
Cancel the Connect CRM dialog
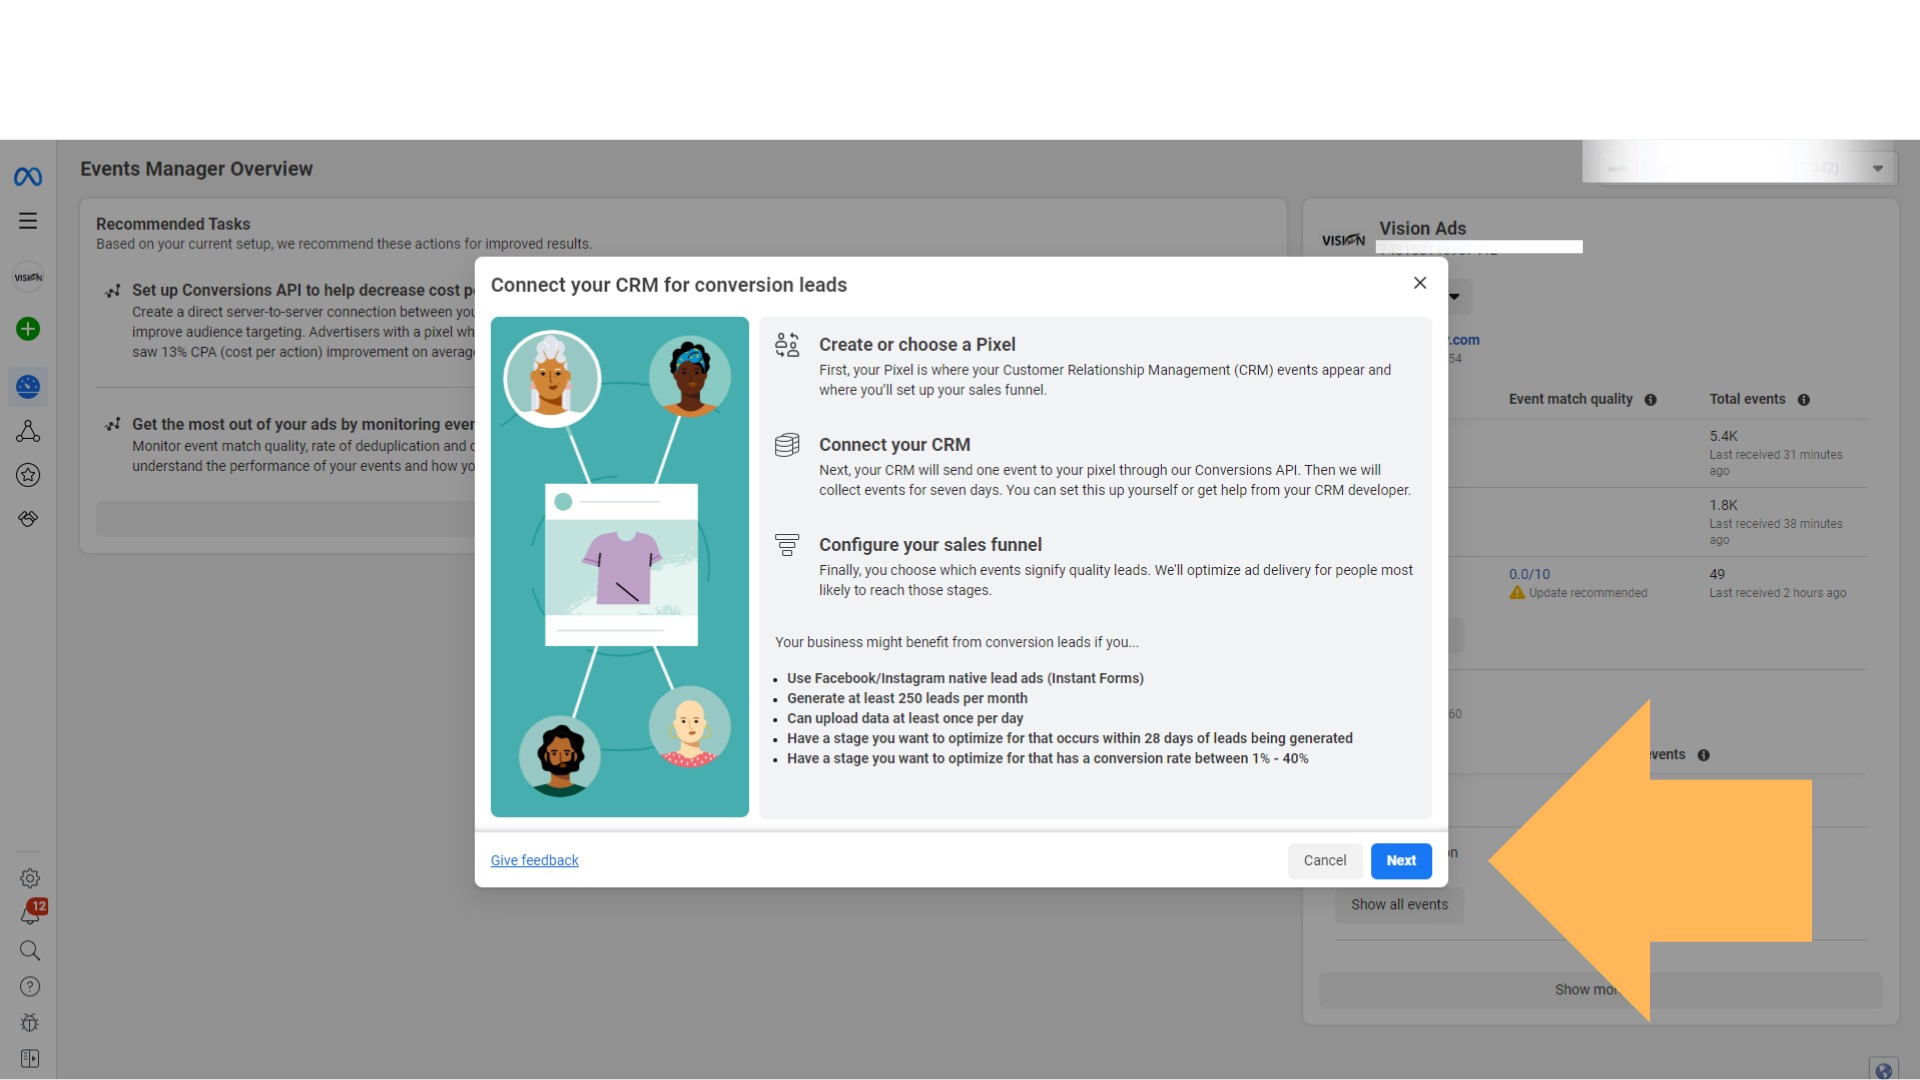click(1324, 860)
